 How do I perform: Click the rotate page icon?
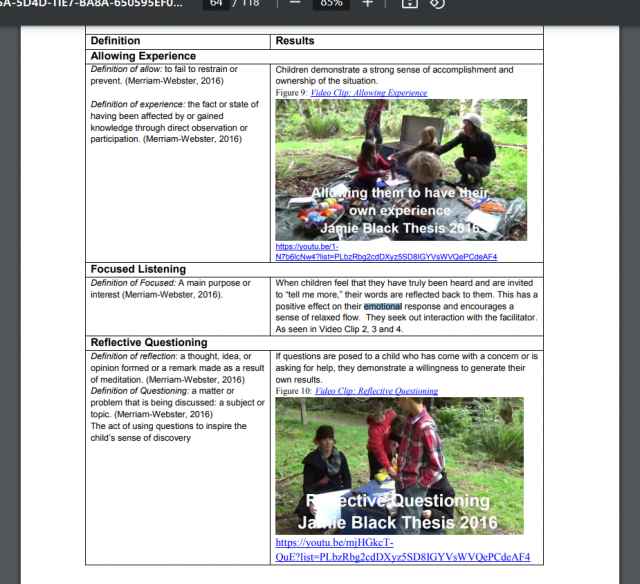(437, 4)
